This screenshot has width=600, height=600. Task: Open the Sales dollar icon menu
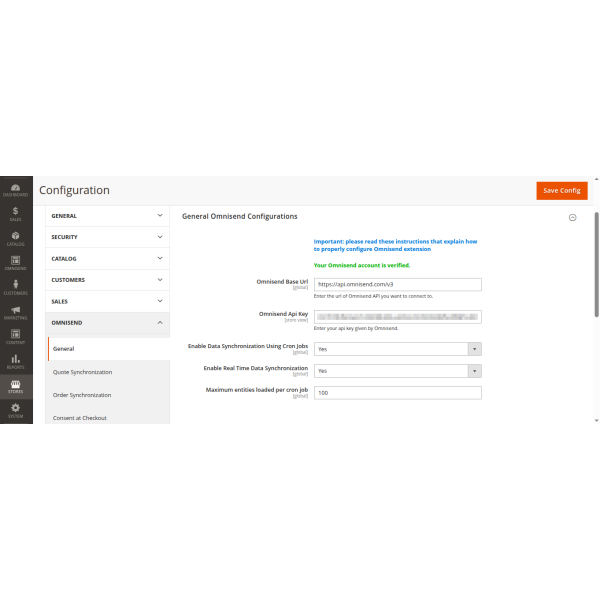coord(16,213)
